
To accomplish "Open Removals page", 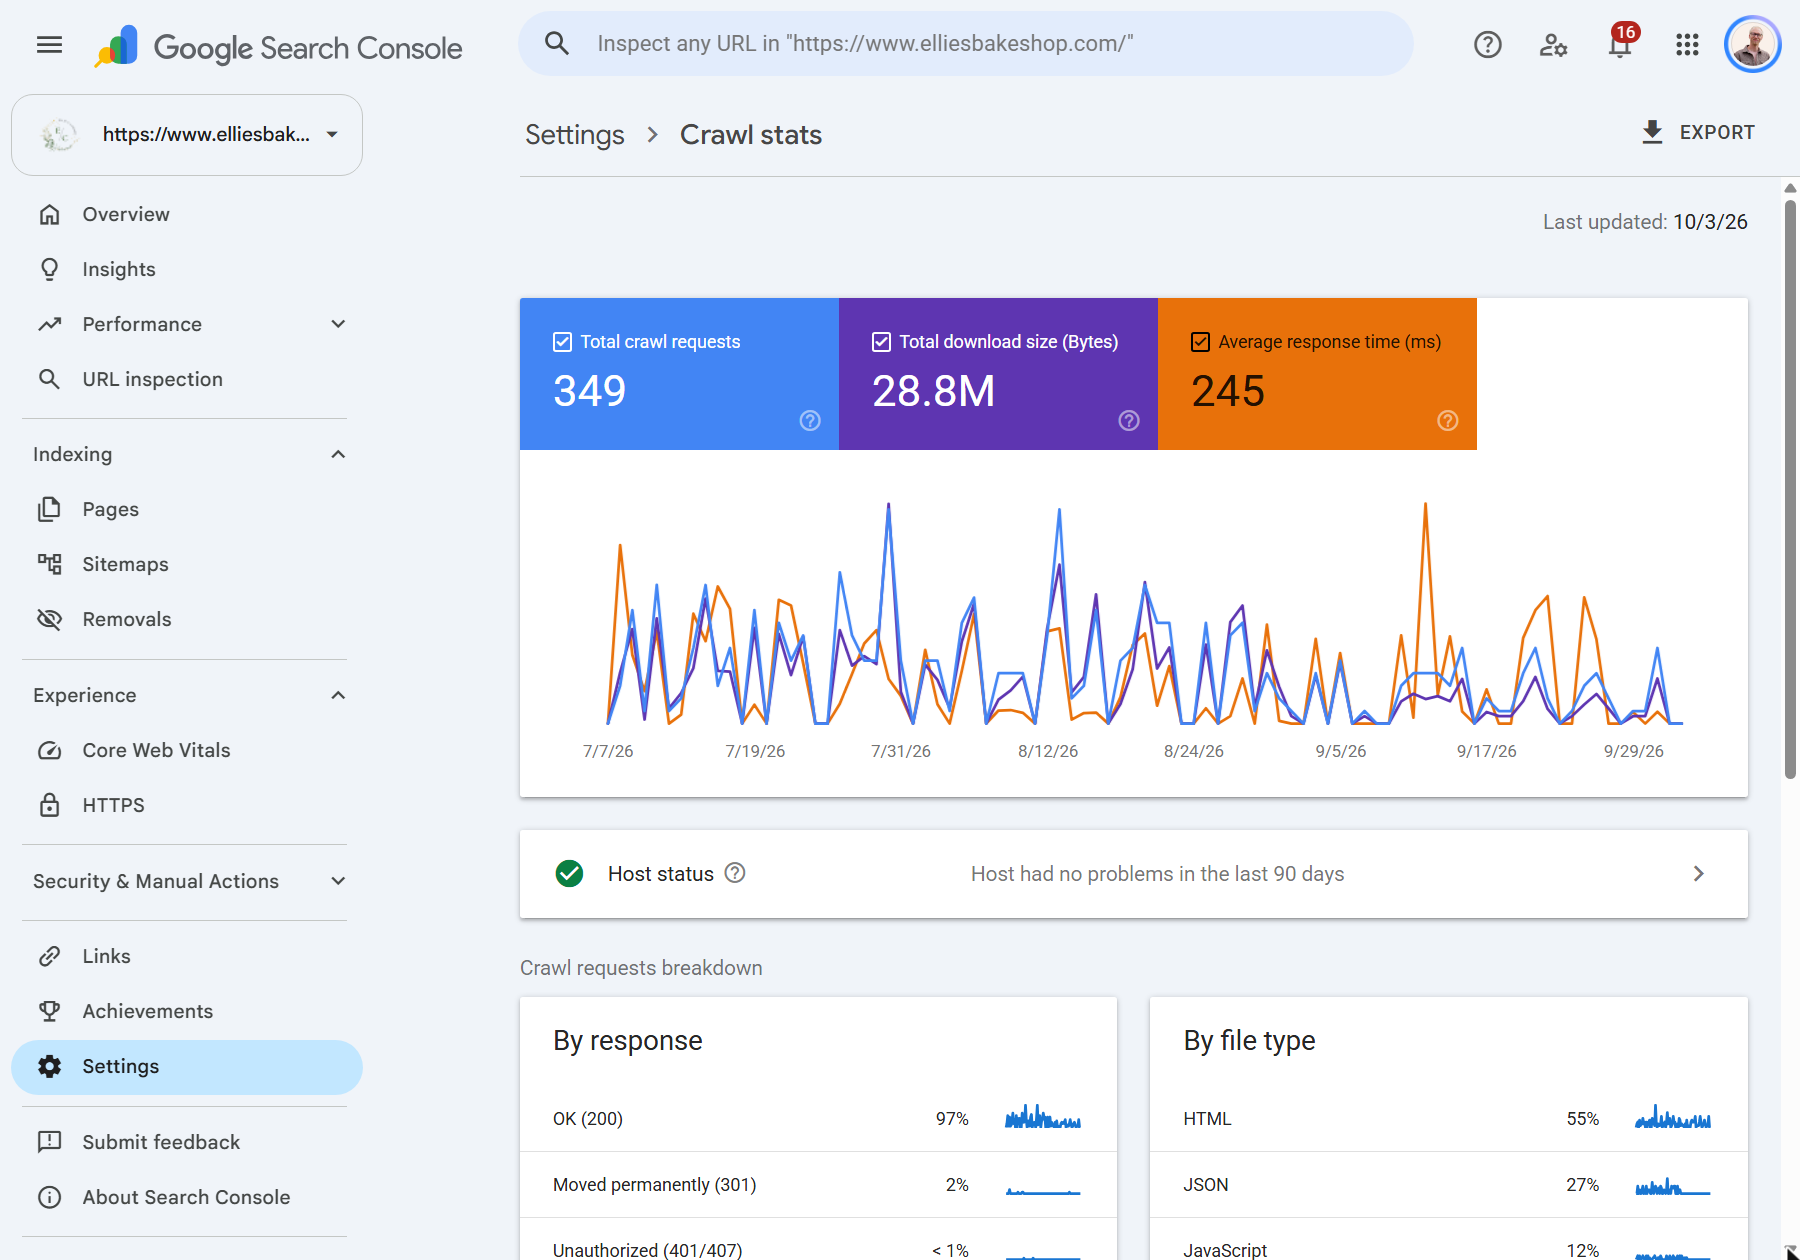I will pyautogui.click(x=187, y=619).
